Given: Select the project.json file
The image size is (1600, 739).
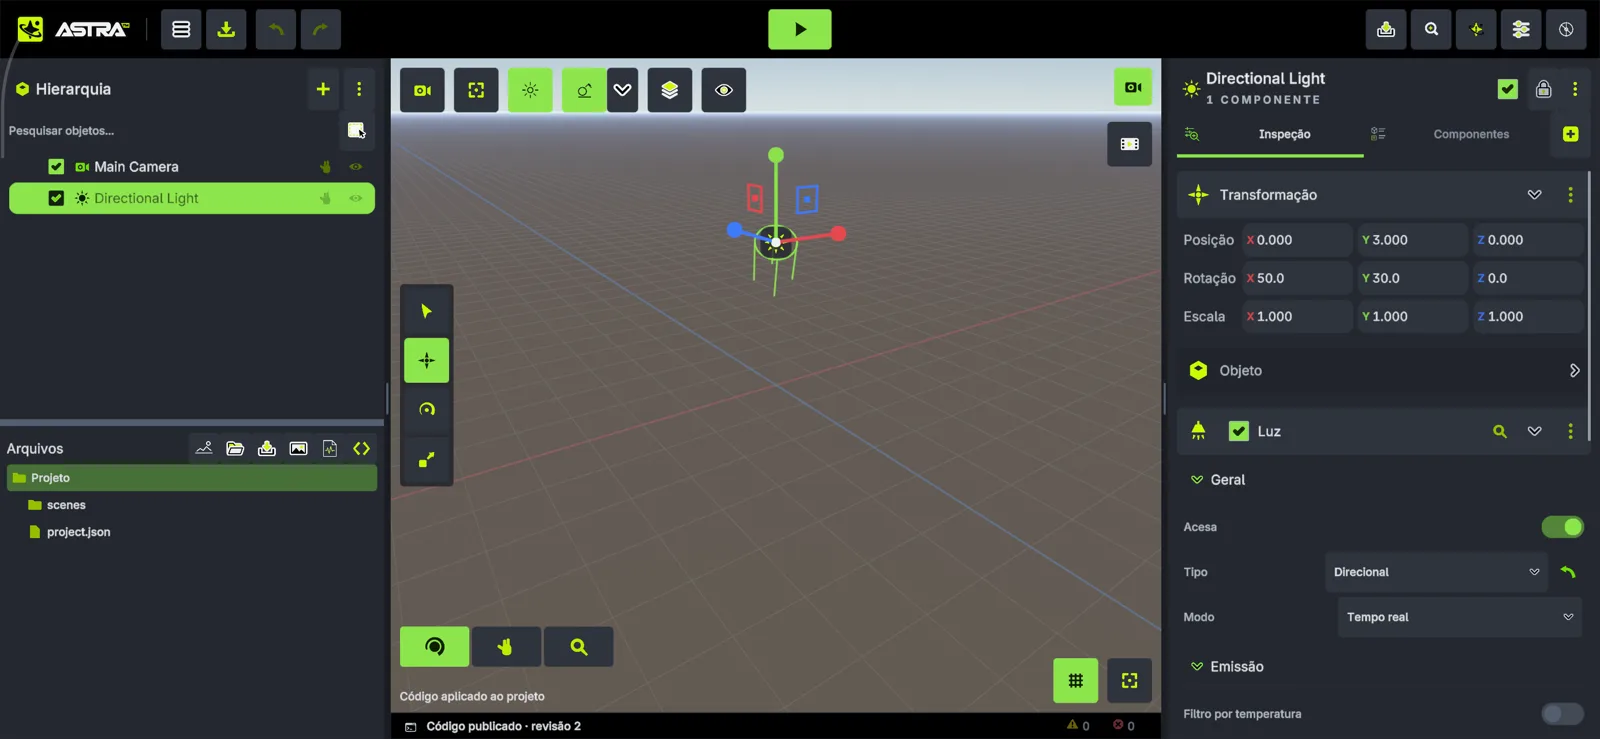Looking at the screenshot, I should click(78, 532).
